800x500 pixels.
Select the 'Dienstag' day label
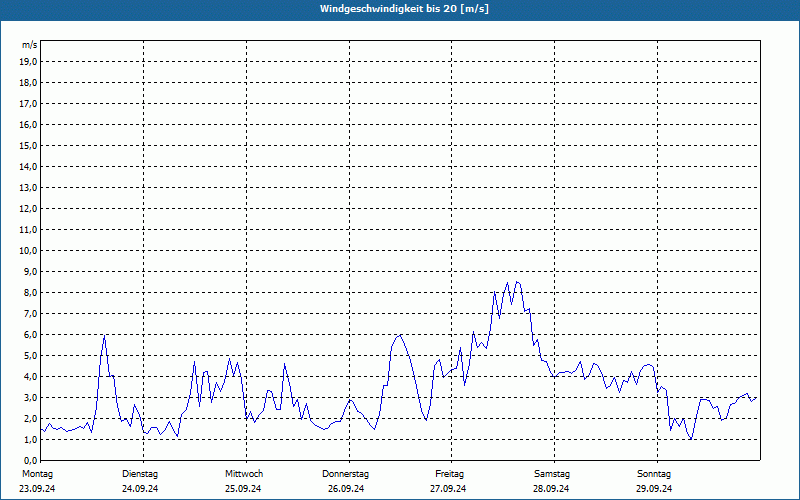140,474
